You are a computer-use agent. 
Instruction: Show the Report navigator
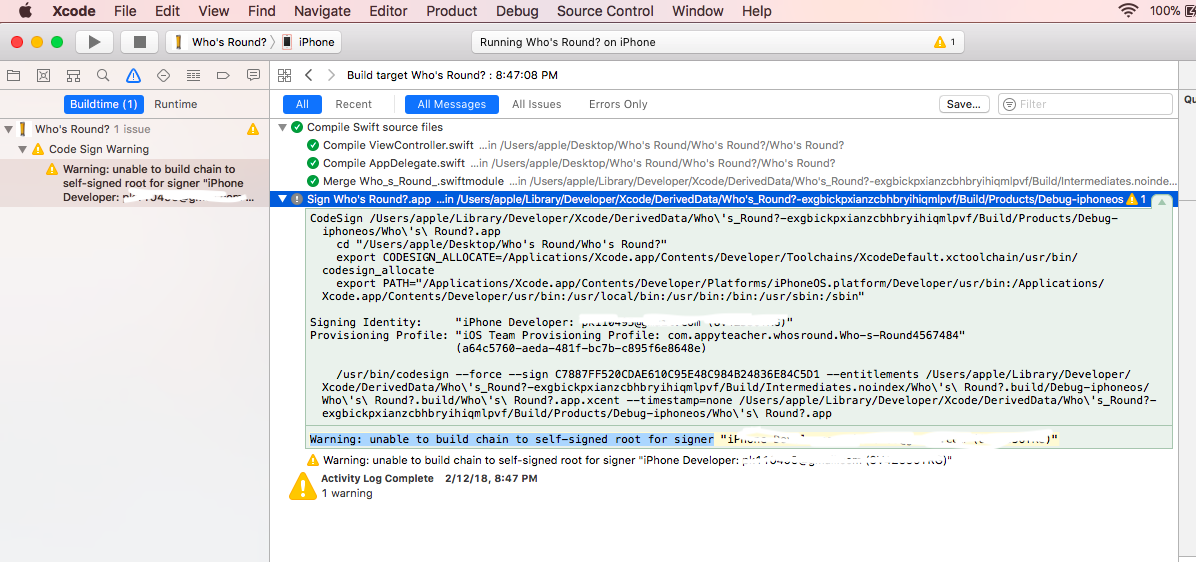pyautogui.click(x=253, y=75)
